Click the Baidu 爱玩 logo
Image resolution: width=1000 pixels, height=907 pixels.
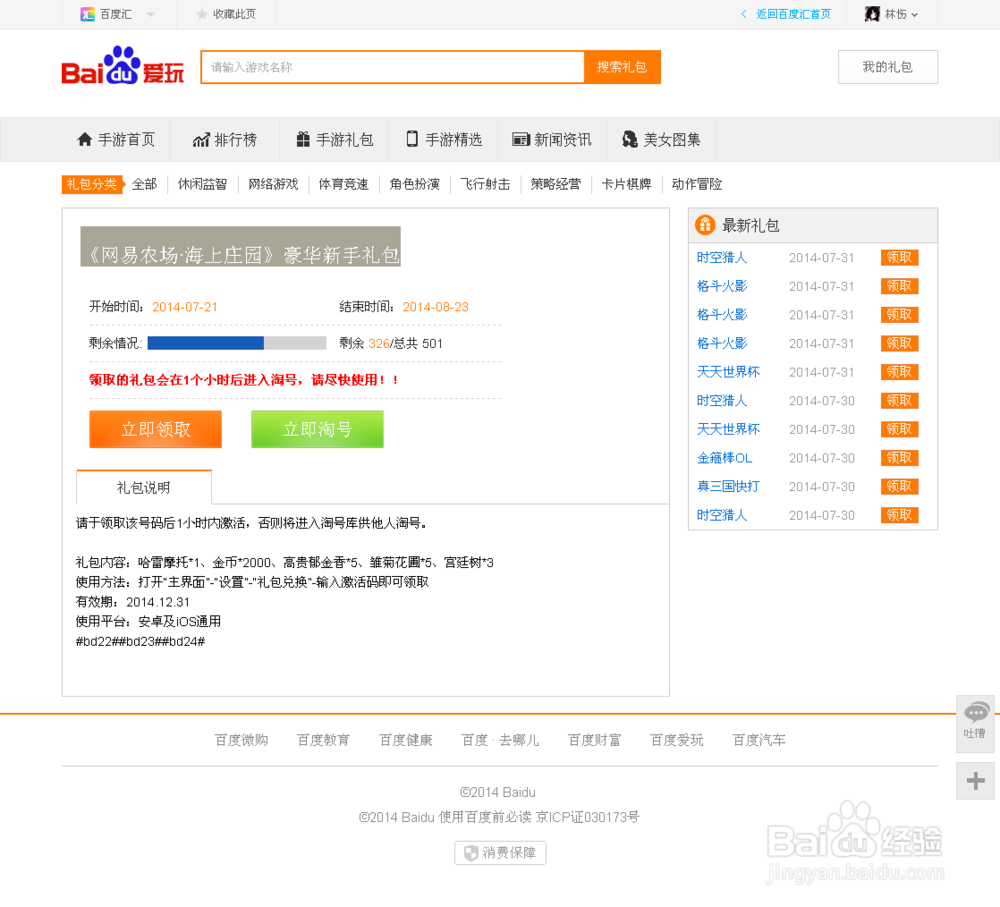pyautogui.click(x=122, y=66)
